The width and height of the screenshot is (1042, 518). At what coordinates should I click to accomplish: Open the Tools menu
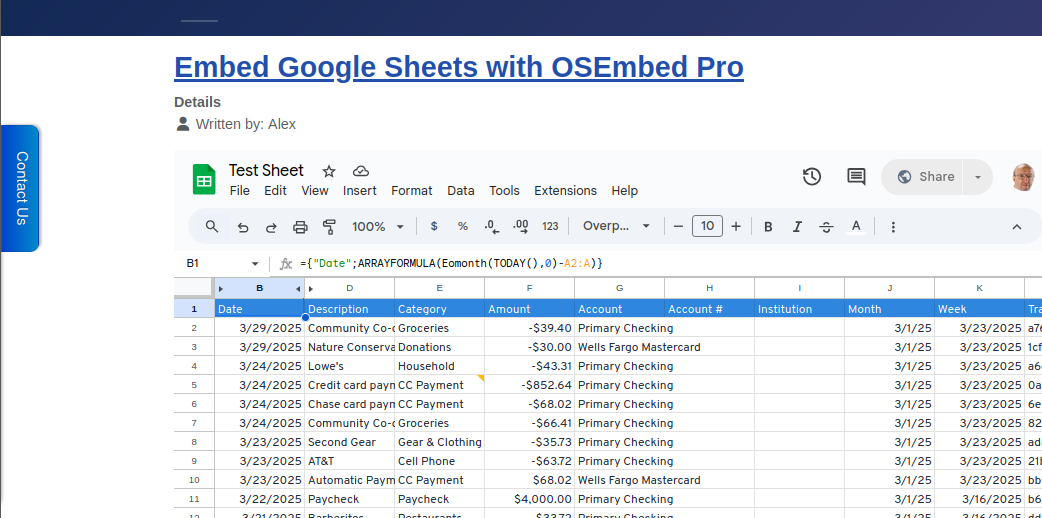[504, 191]
